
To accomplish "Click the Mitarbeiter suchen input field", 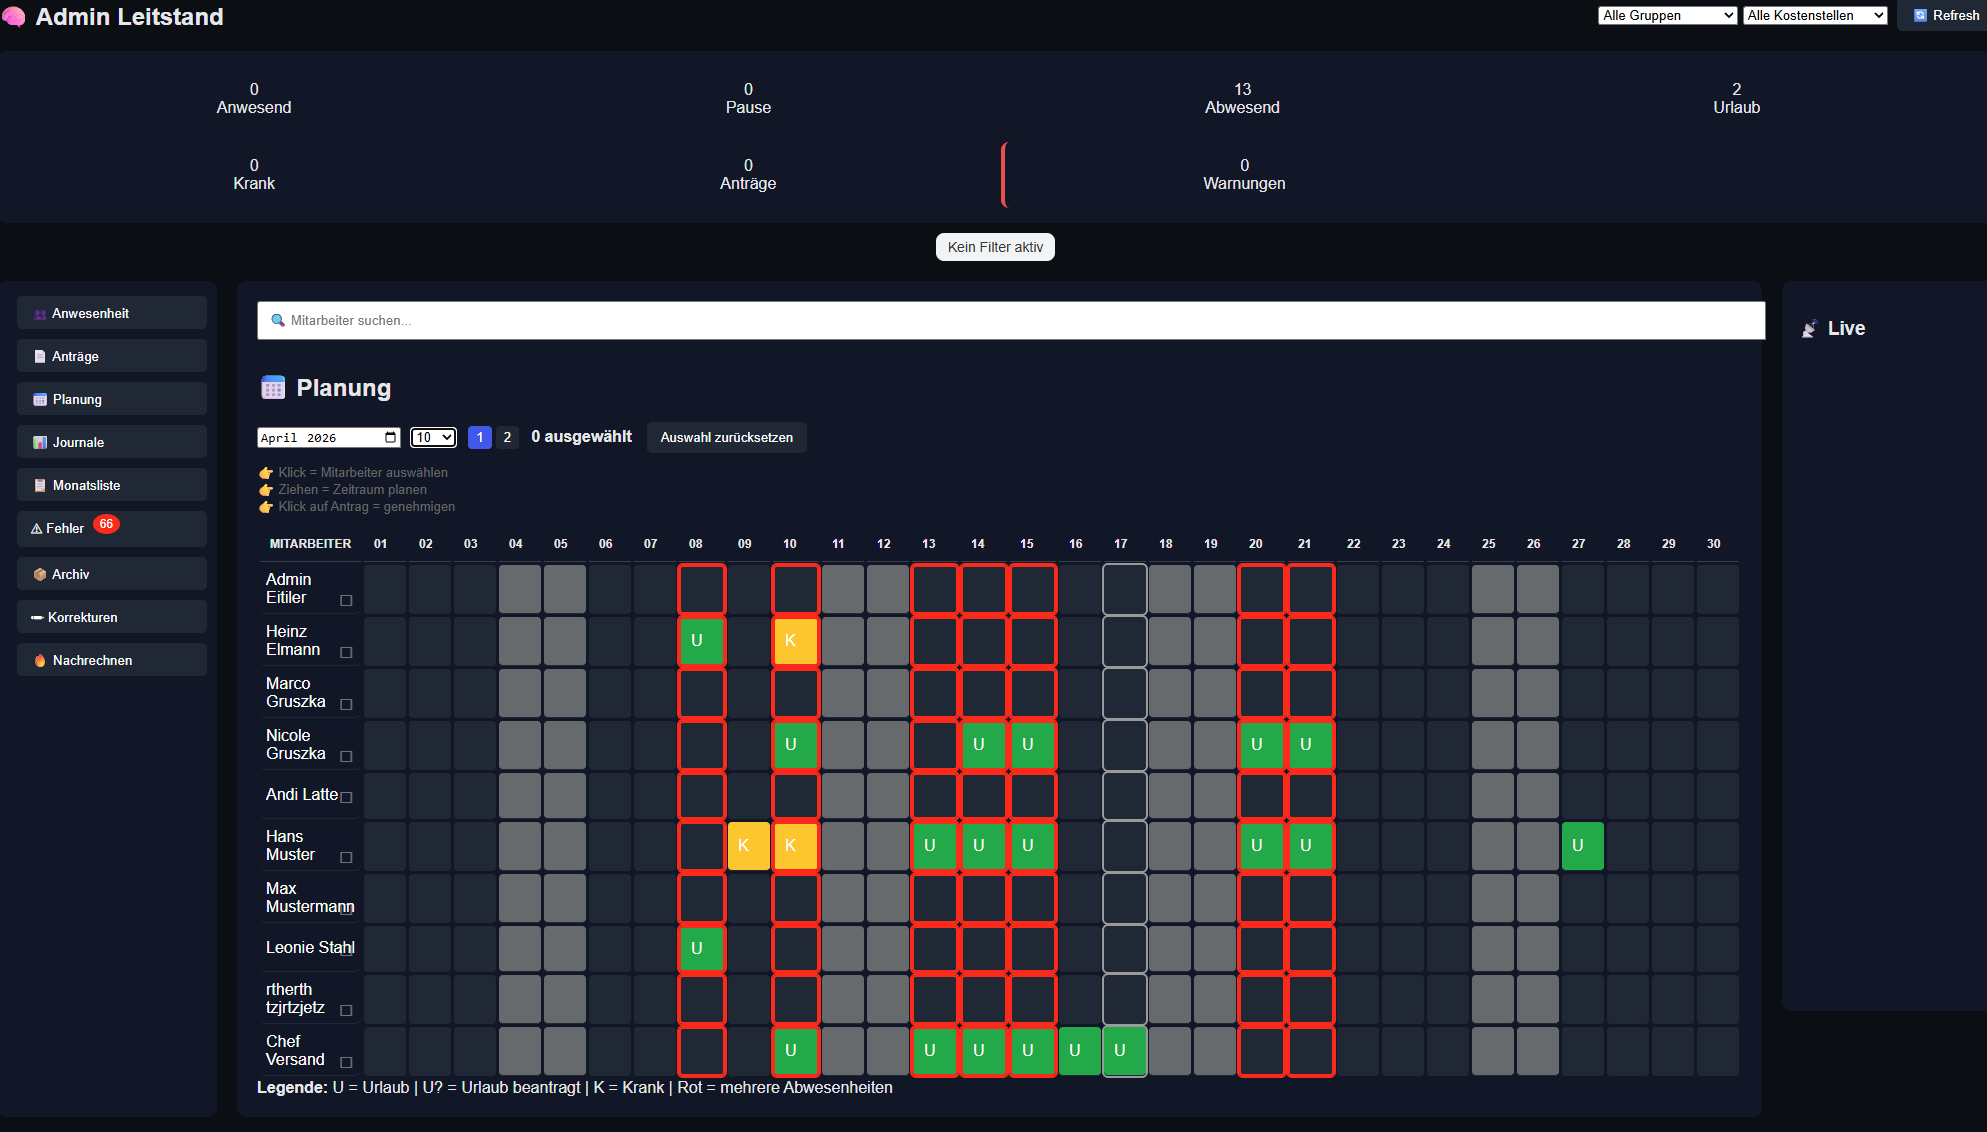I will 700,320.
